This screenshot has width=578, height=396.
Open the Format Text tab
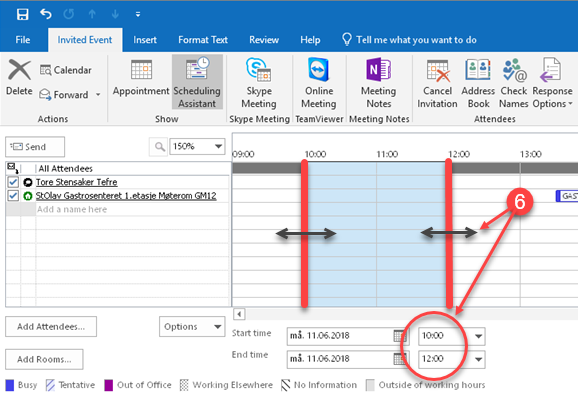[x=203, y=40]
